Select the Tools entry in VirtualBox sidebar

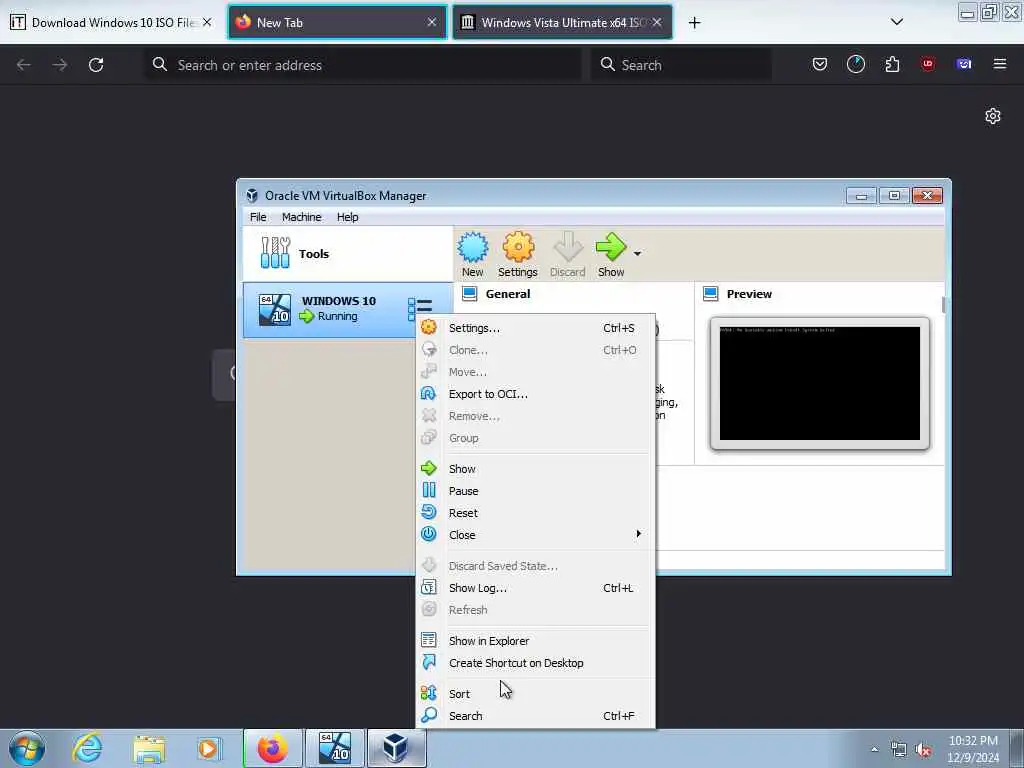point(347,254)
